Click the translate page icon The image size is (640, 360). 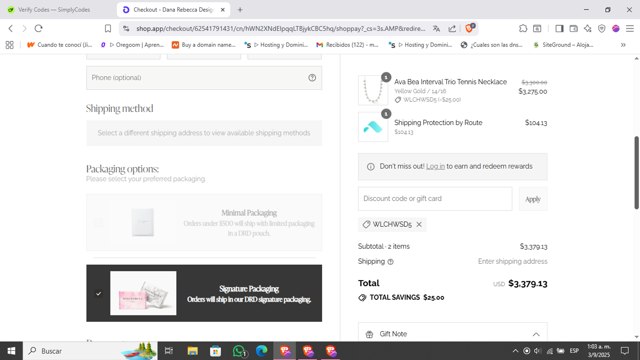436,28
